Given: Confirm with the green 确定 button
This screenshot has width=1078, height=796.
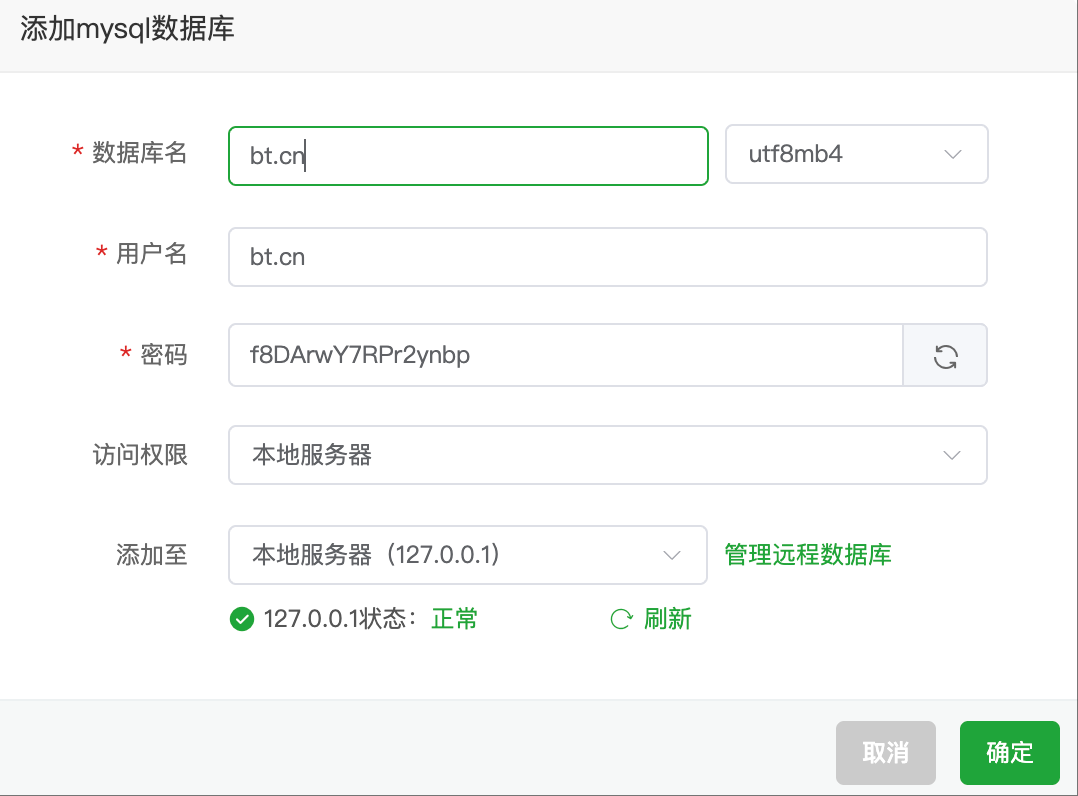Looking at the screenshot, I should pos(1009,753).
